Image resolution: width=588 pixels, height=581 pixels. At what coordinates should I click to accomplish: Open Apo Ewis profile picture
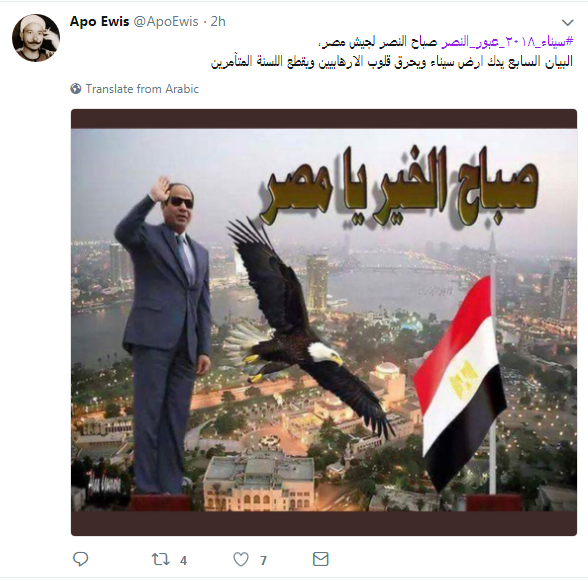point(36,38)
